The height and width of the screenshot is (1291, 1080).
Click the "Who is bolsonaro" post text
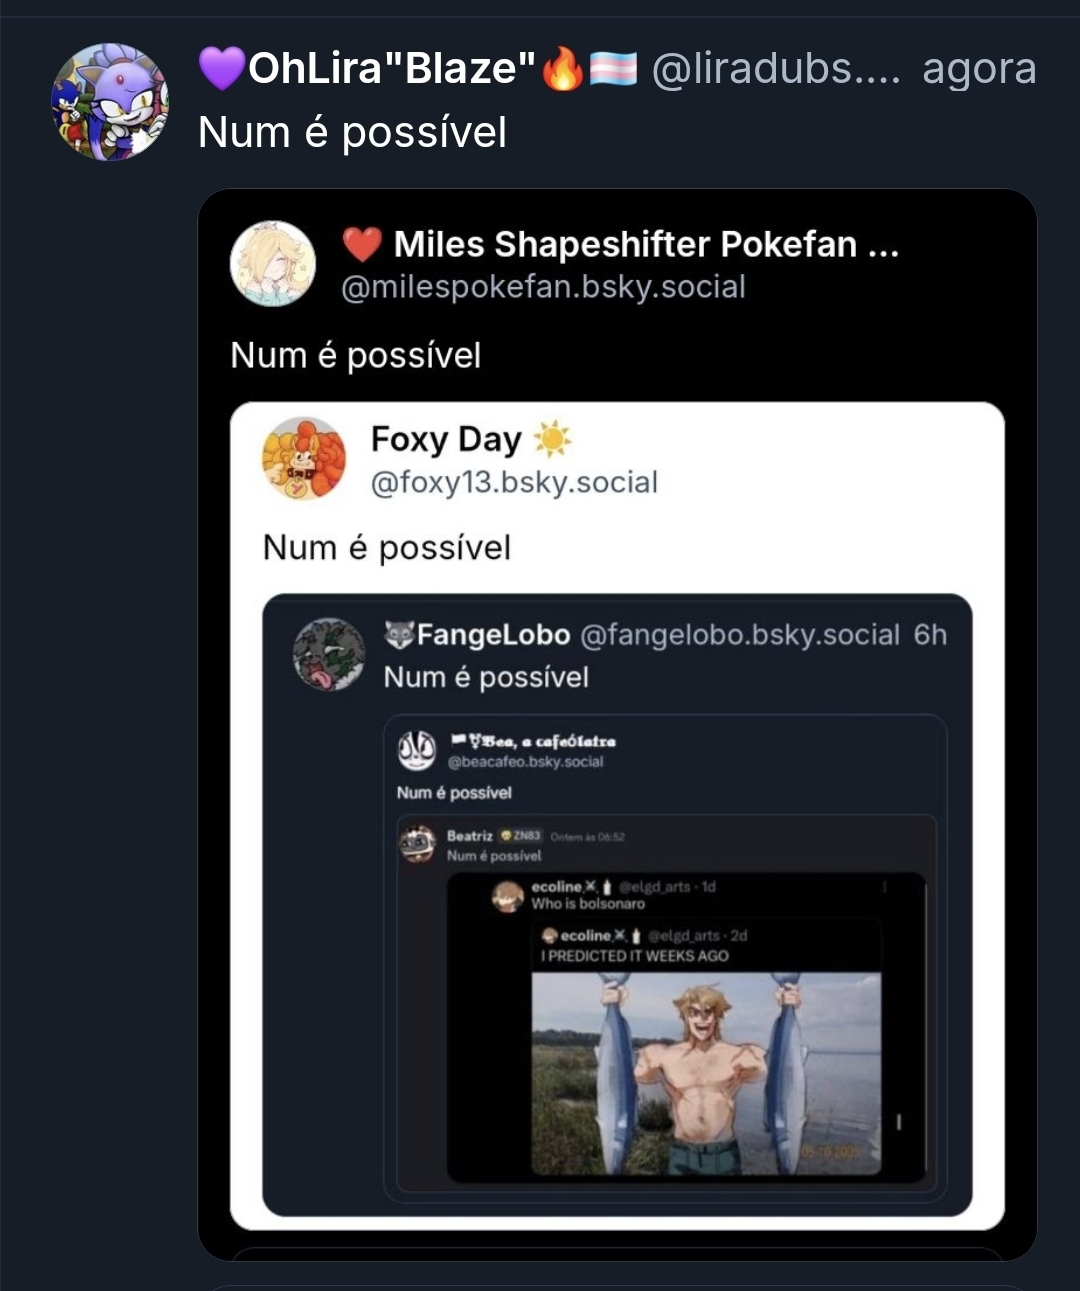[x=588, y=904]
